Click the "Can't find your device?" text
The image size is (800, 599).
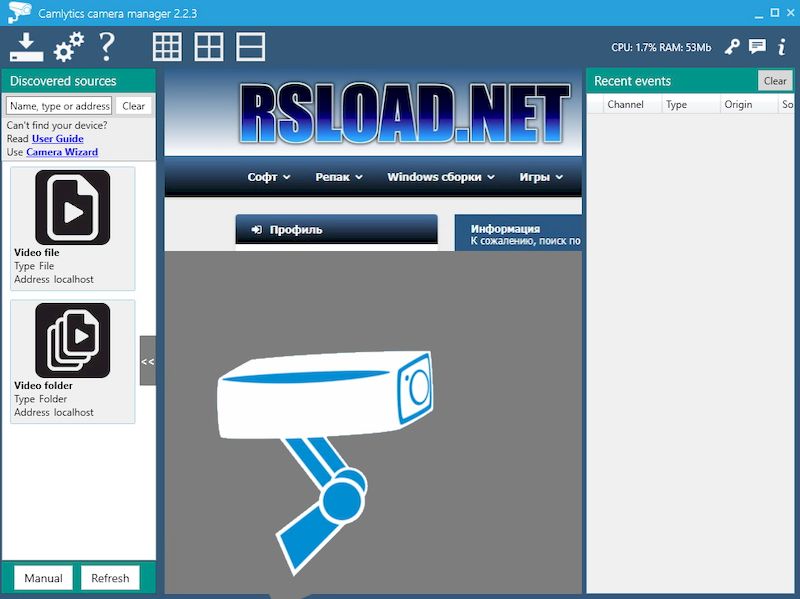[57, 126]
